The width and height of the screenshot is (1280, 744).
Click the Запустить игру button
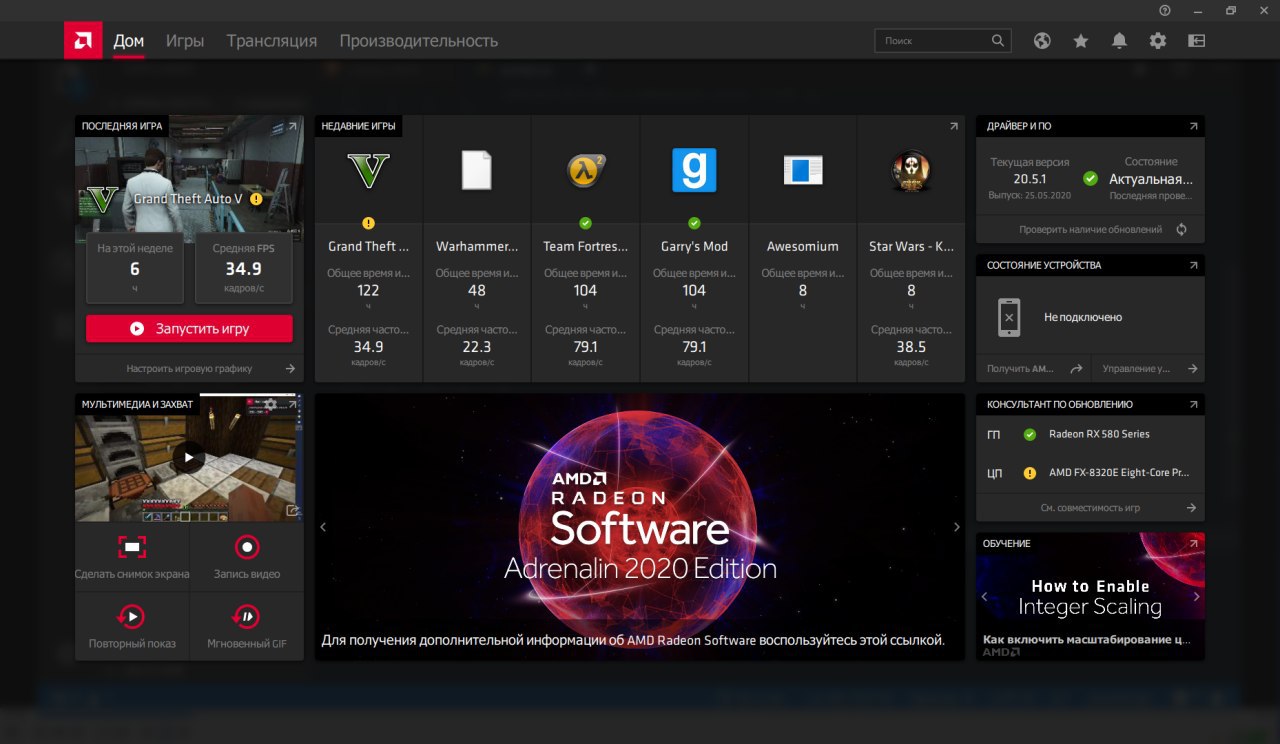[x=189, y=328]
